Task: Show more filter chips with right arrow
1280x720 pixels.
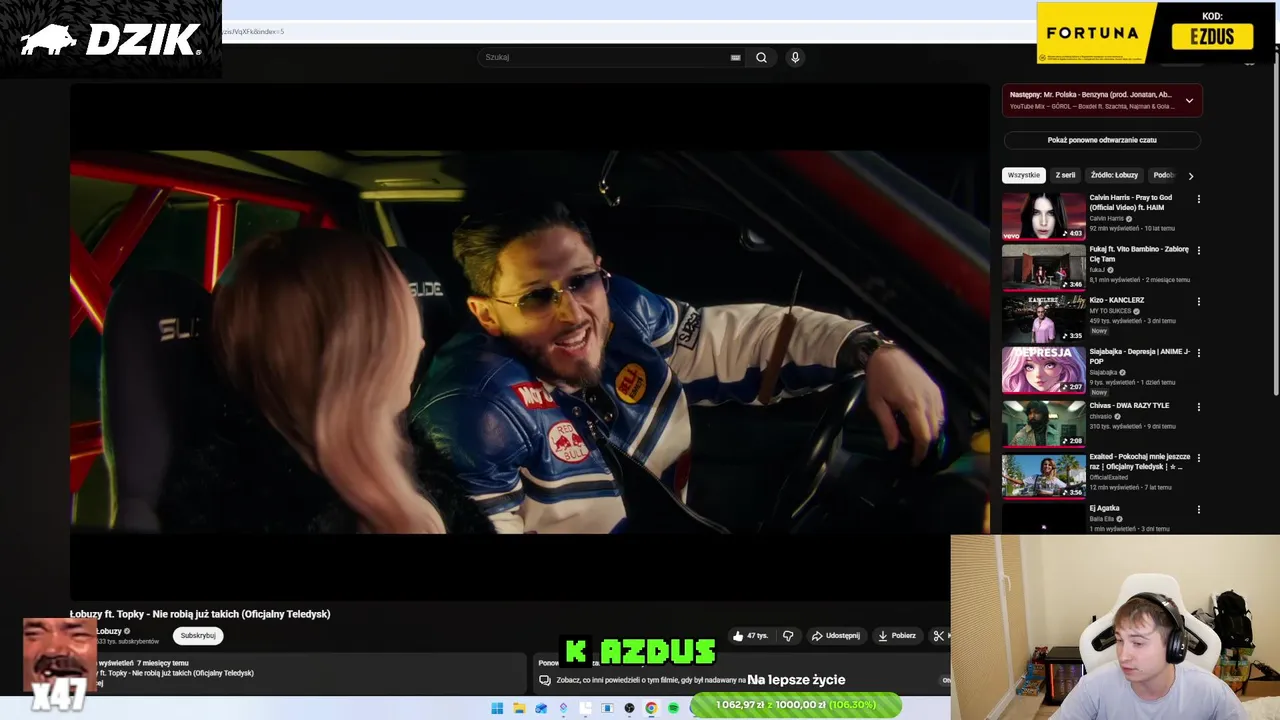Action: coord(1190,176)
